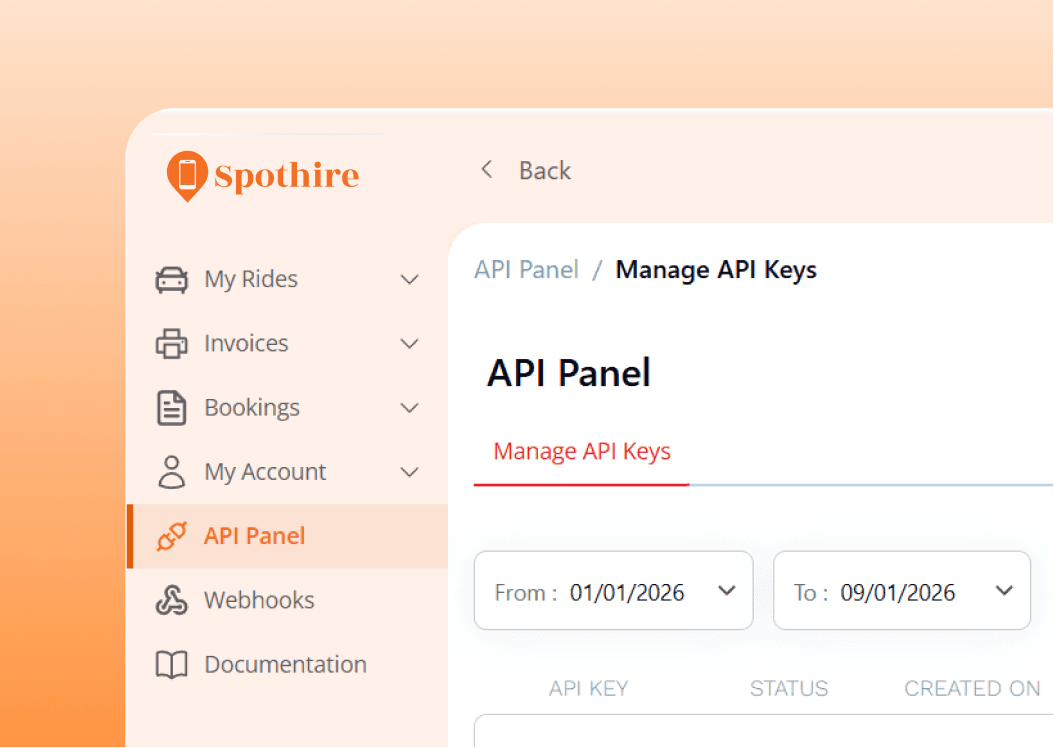Expand the My Rides menu
The height and width of the screenshot is (748, 1054).
(410, 279)
